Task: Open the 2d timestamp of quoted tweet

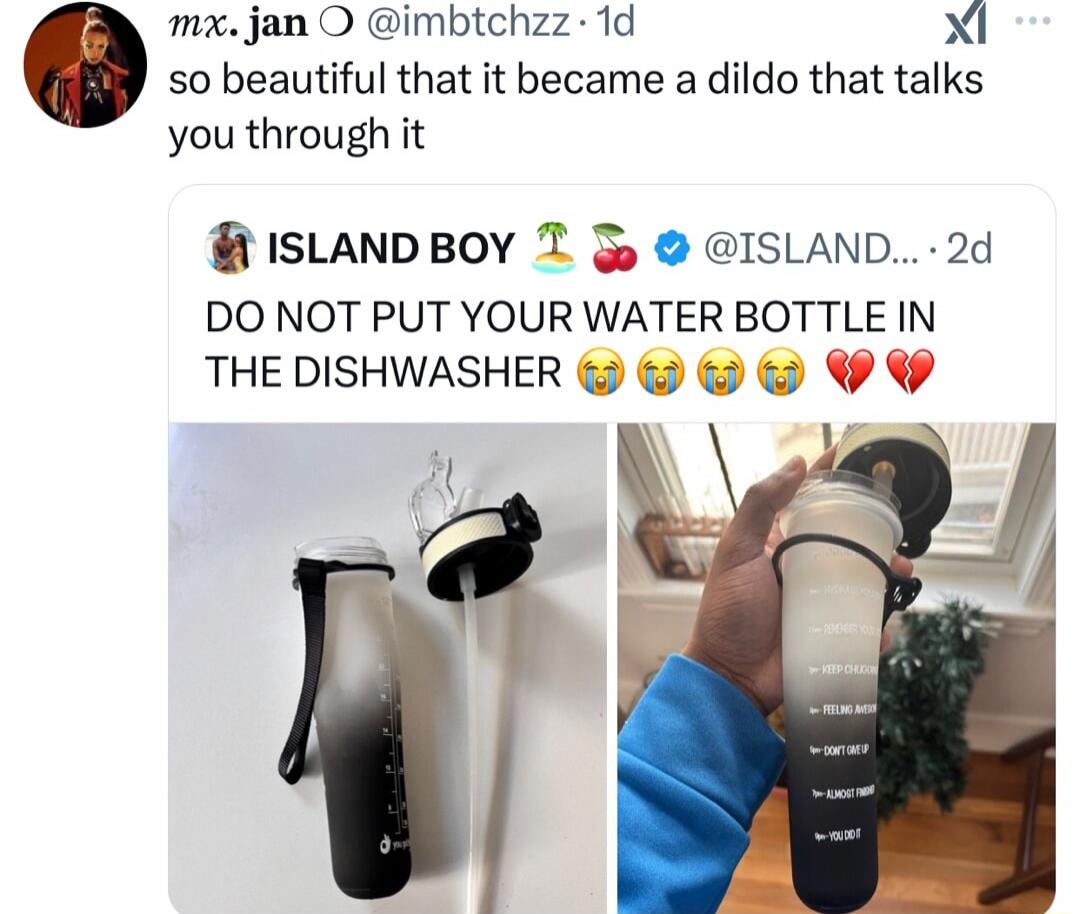Action: pos(970,248)
